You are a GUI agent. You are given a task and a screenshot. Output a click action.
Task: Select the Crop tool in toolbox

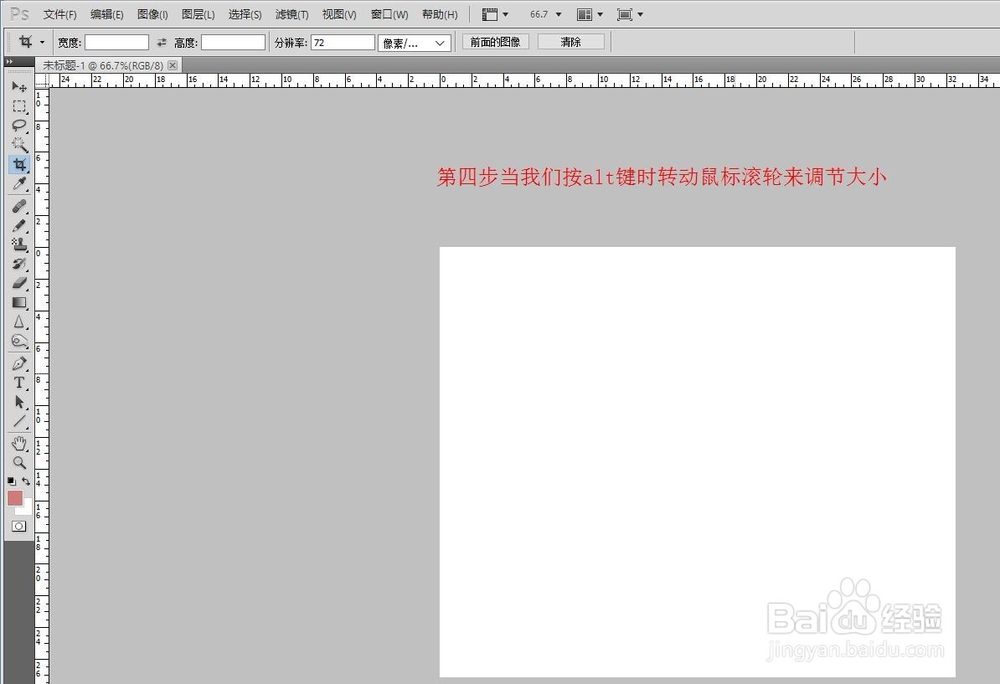pyautogui.click(x=19, y=164)
